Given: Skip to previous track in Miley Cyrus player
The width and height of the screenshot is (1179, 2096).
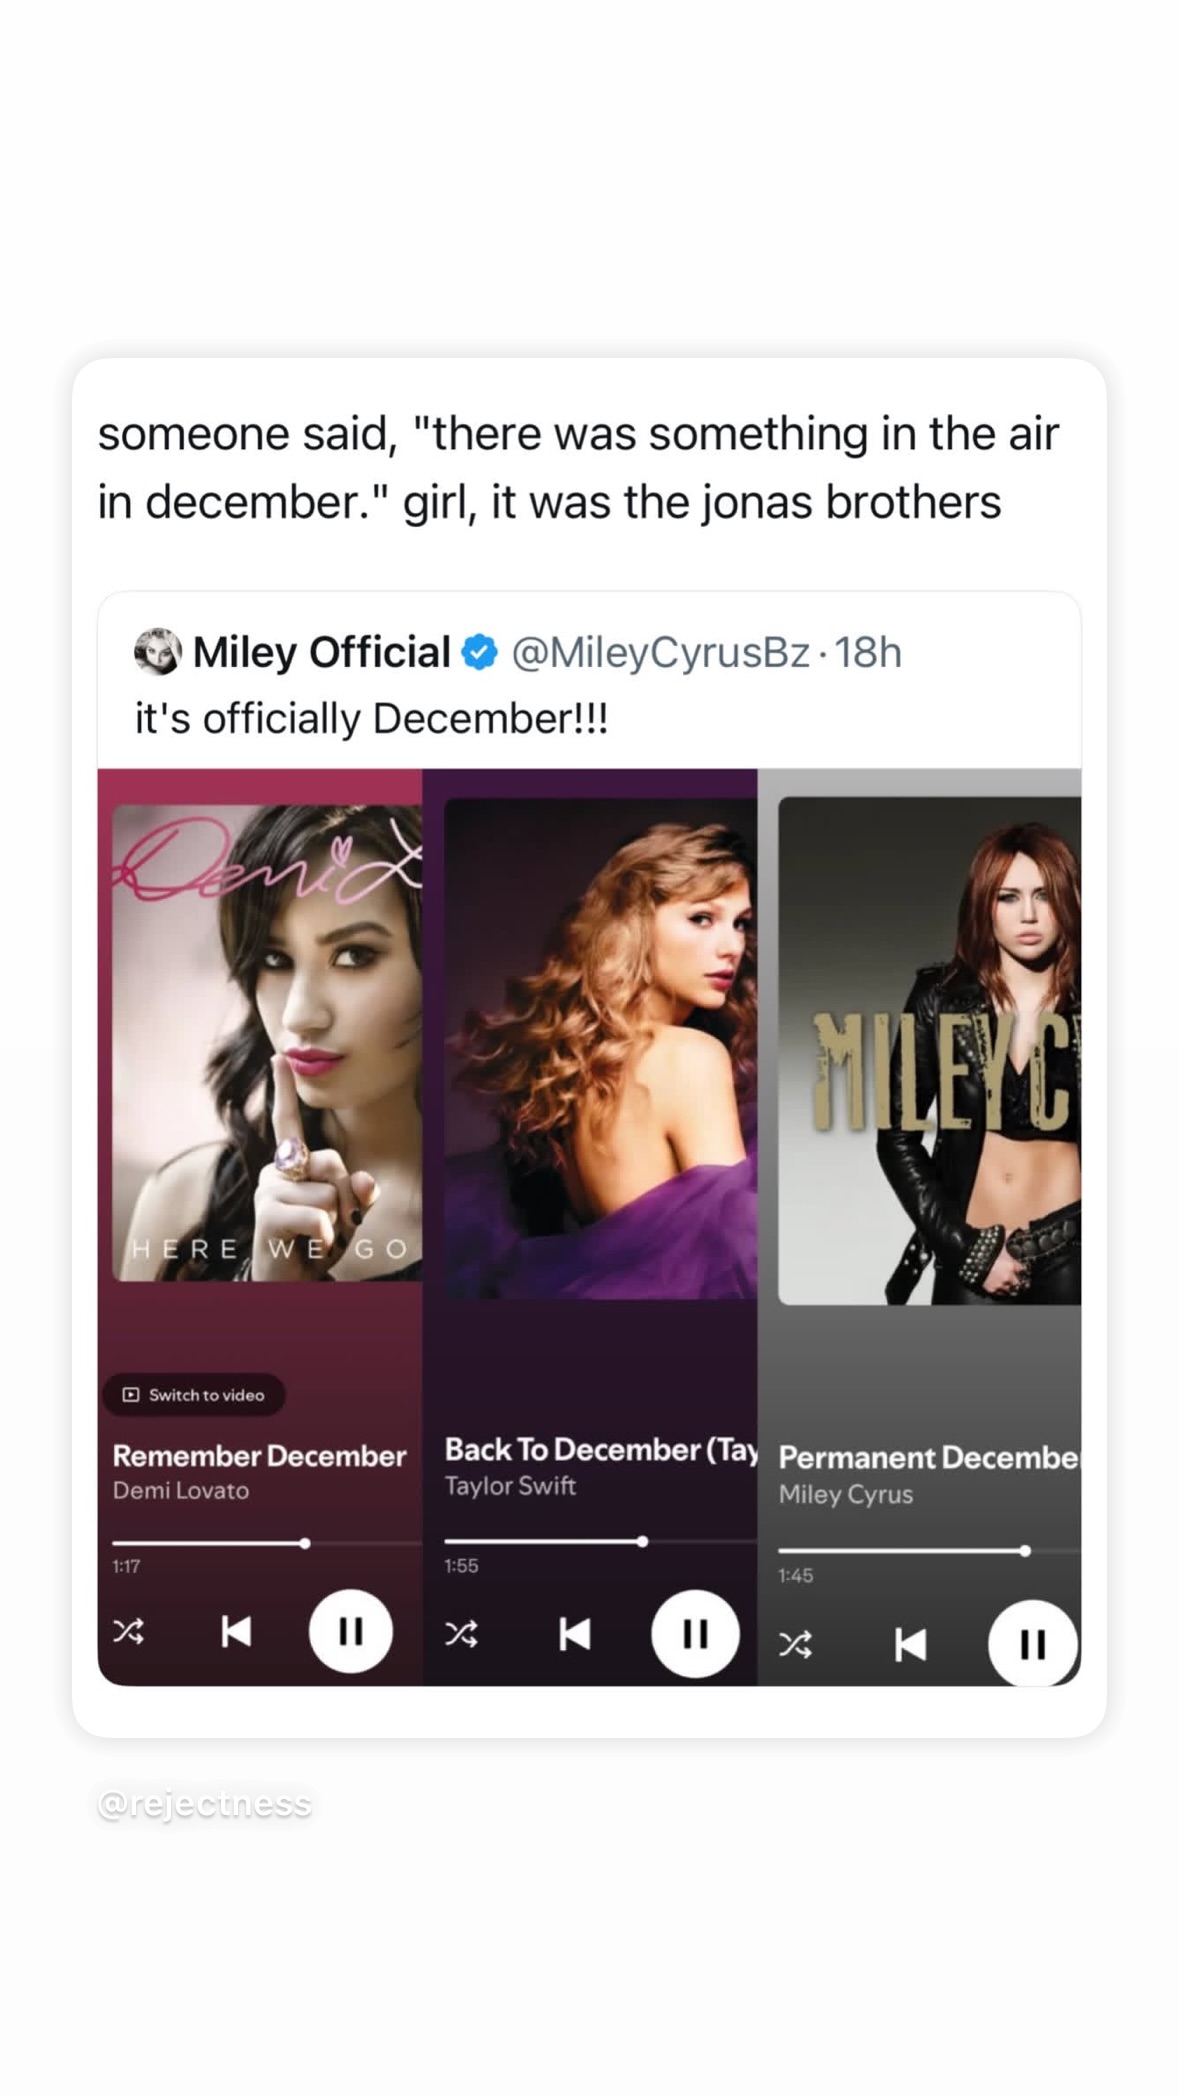Looking at the screenshot, I should coord(909,1644).
